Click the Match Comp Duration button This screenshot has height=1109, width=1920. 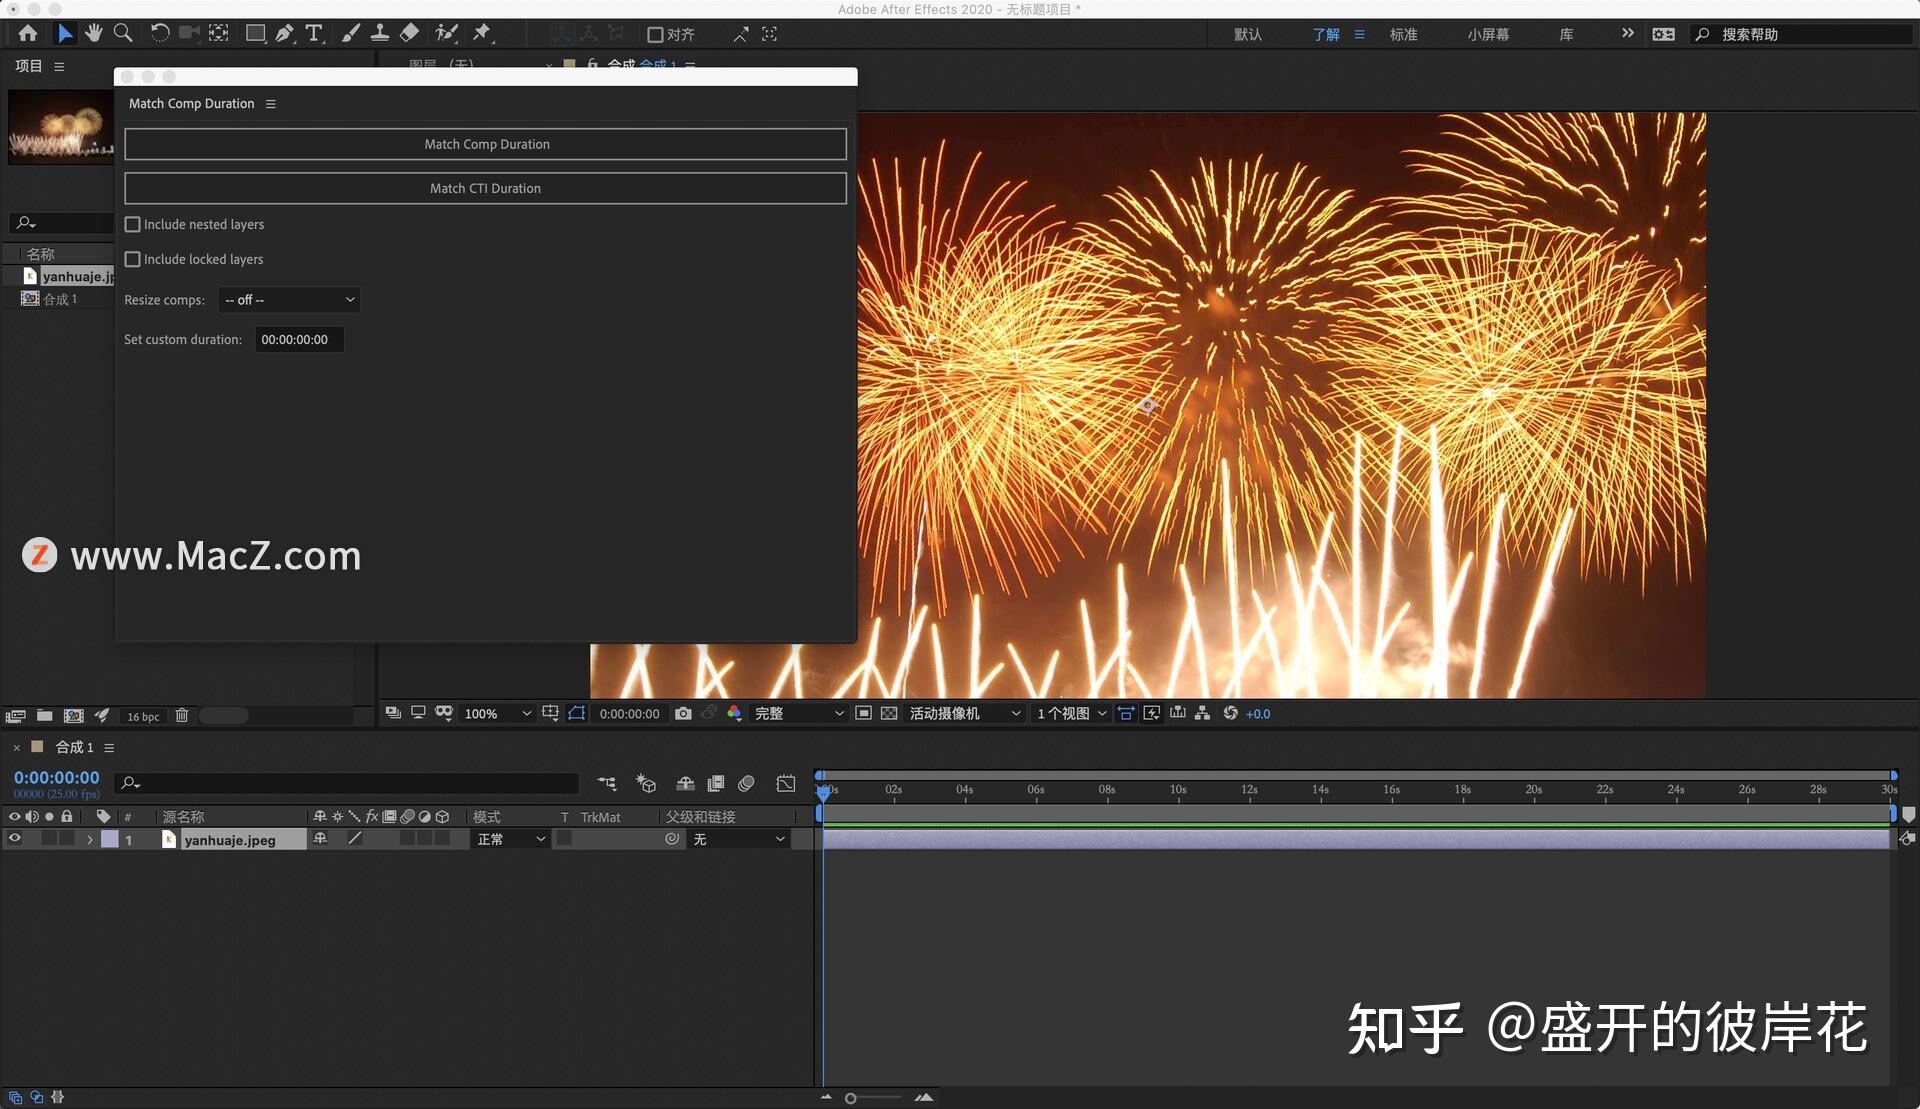pyautogui.click(x=485, y=144)
